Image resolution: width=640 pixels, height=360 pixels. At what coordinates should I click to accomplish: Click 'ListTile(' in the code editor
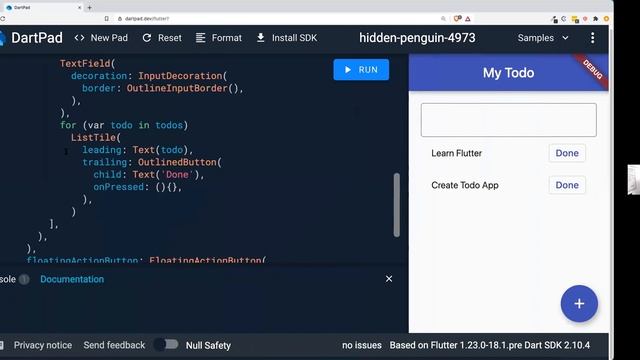(96, 138)
